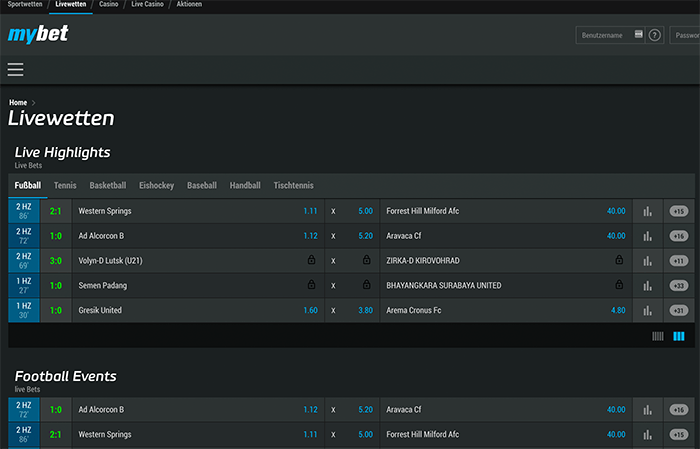The image size is (700, 449).
Task: Expand +11 more bets for Volyn-D Lutsk
Action: click(679, 261)
